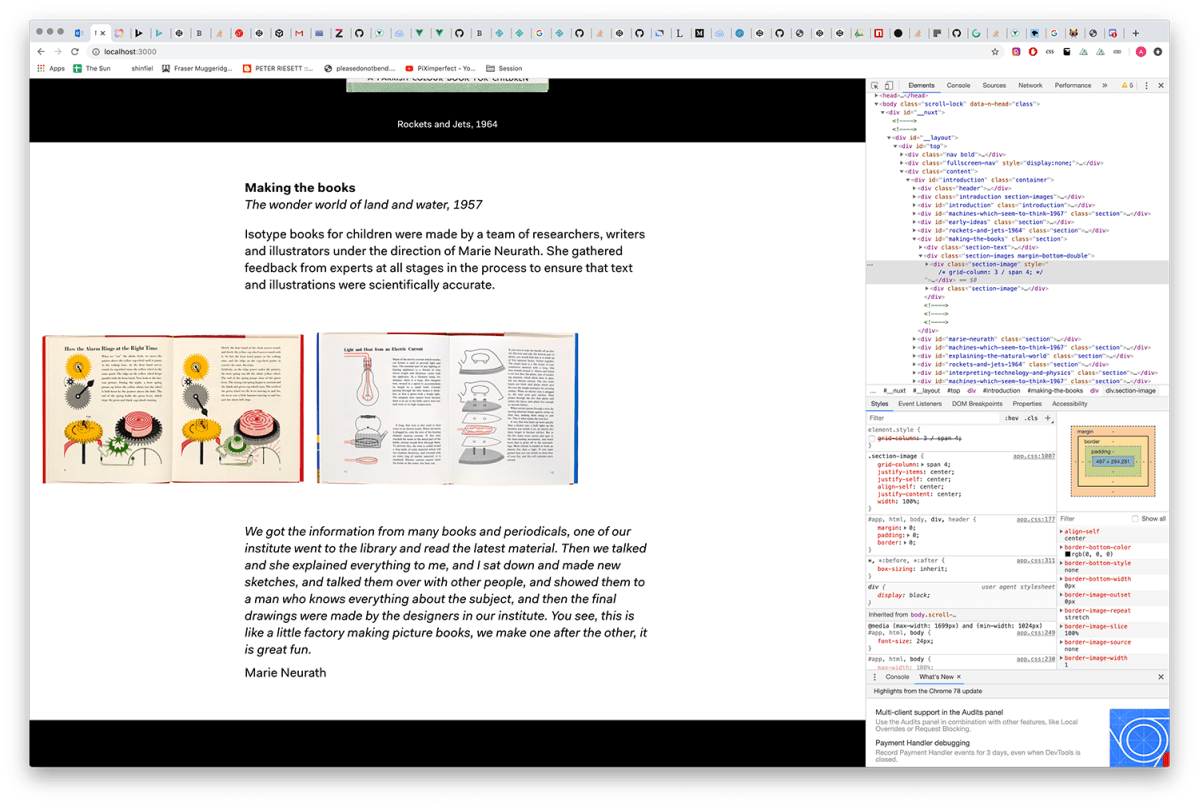Open the Apps bookmark shortcut
The width and height of the screenshot is (1199, 806).
pos(51,68)
